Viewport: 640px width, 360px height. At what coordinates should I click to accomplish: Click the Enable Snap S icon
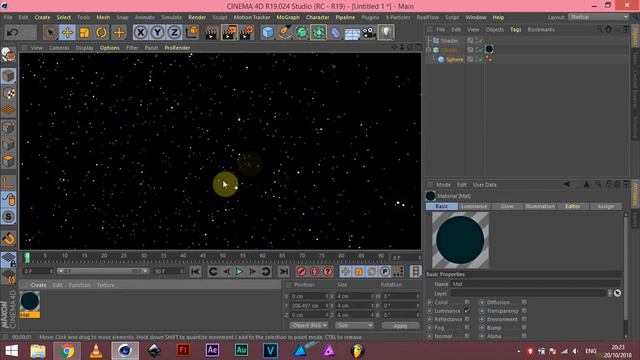(8, 216)
